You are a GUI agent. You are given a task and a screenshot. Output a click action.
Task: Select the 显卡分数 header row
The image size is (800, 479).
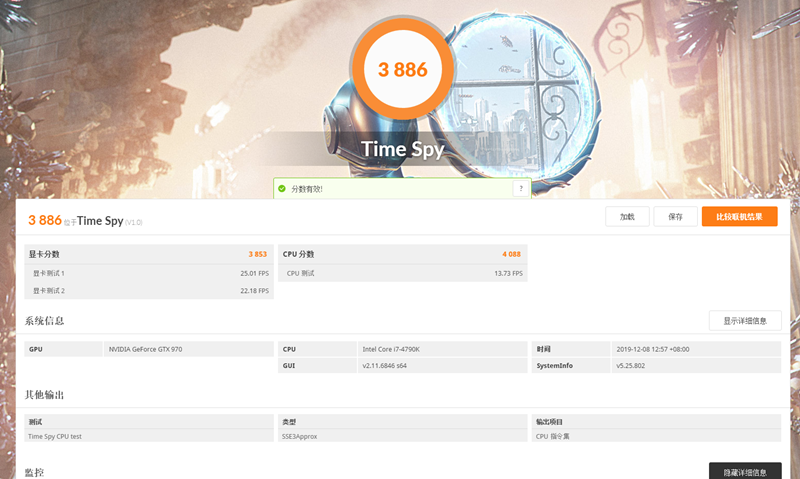click(149, 254)
